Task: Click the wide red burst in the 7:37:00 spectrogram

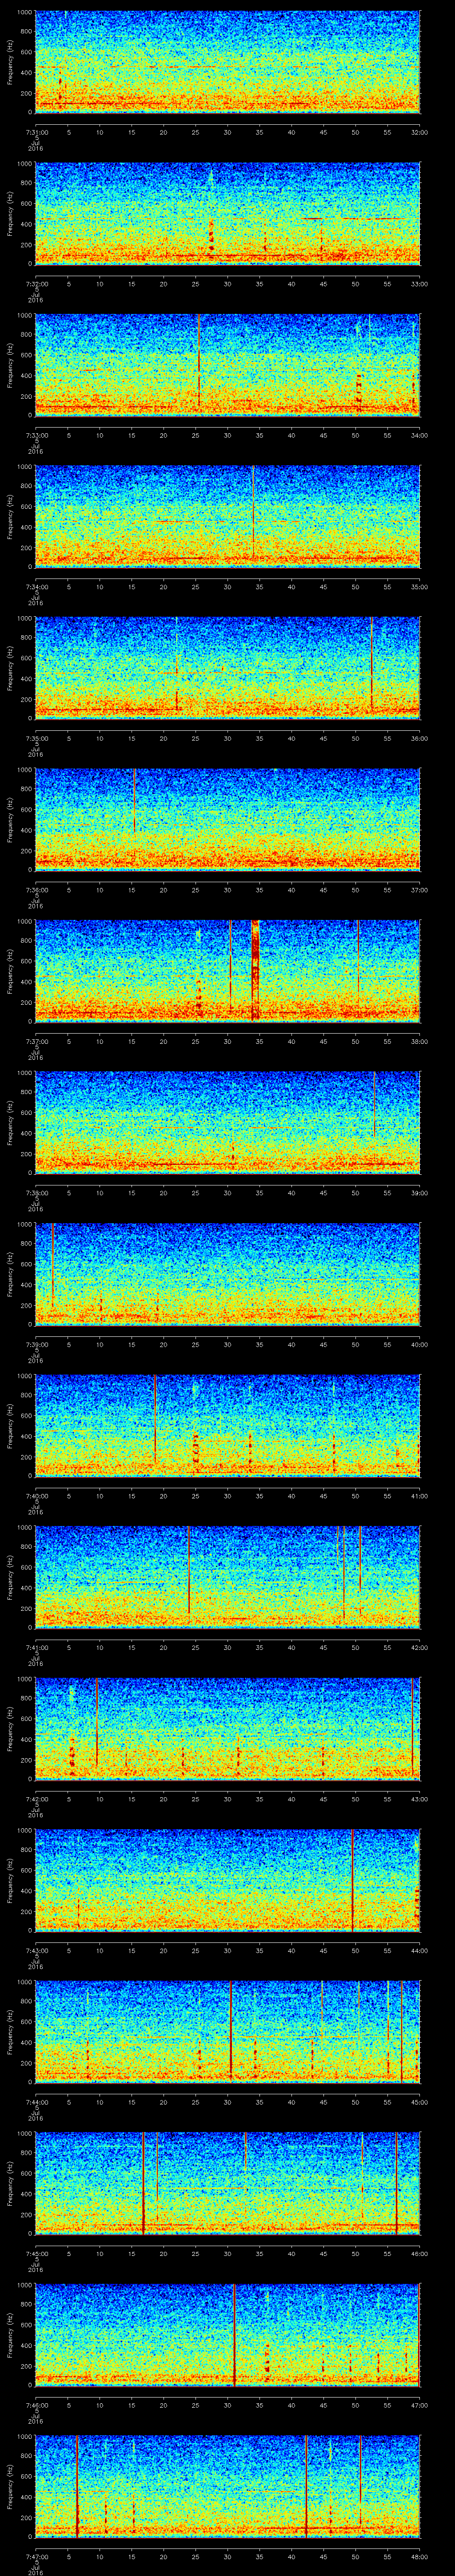Action: 255,970
